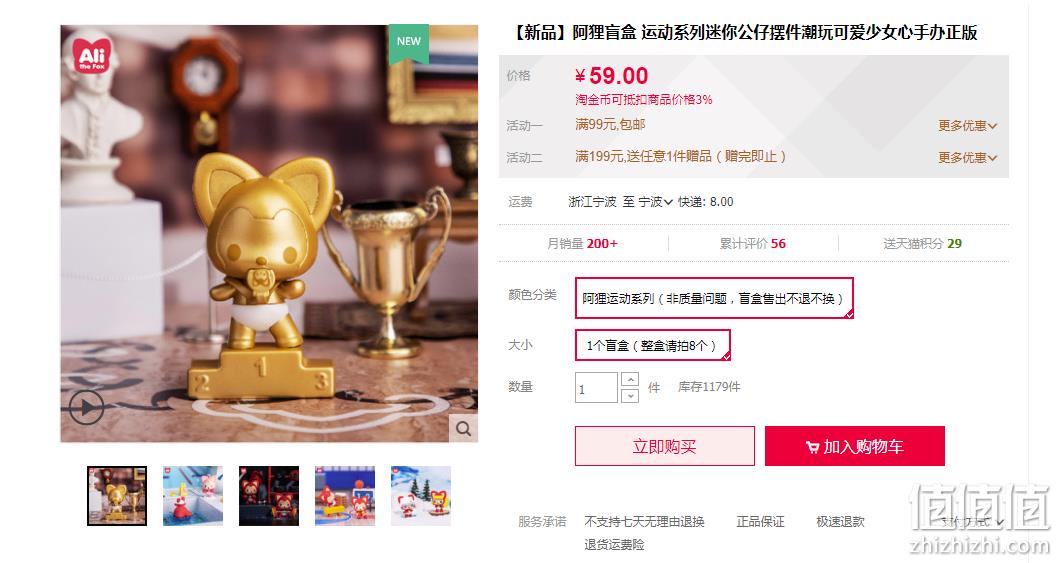
Task: Select the swimming pool scene thumbnail
Action: click(x=192, y=496)
